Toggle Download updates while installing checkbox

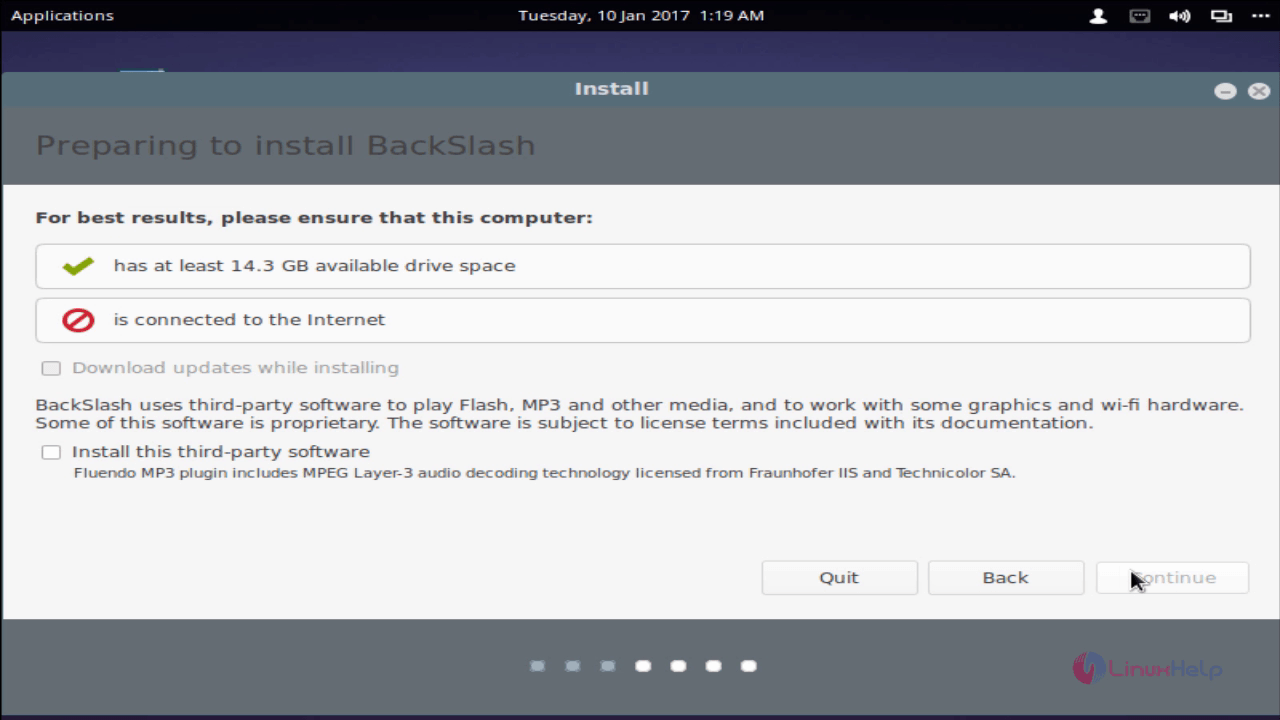(x=51, y=368)
